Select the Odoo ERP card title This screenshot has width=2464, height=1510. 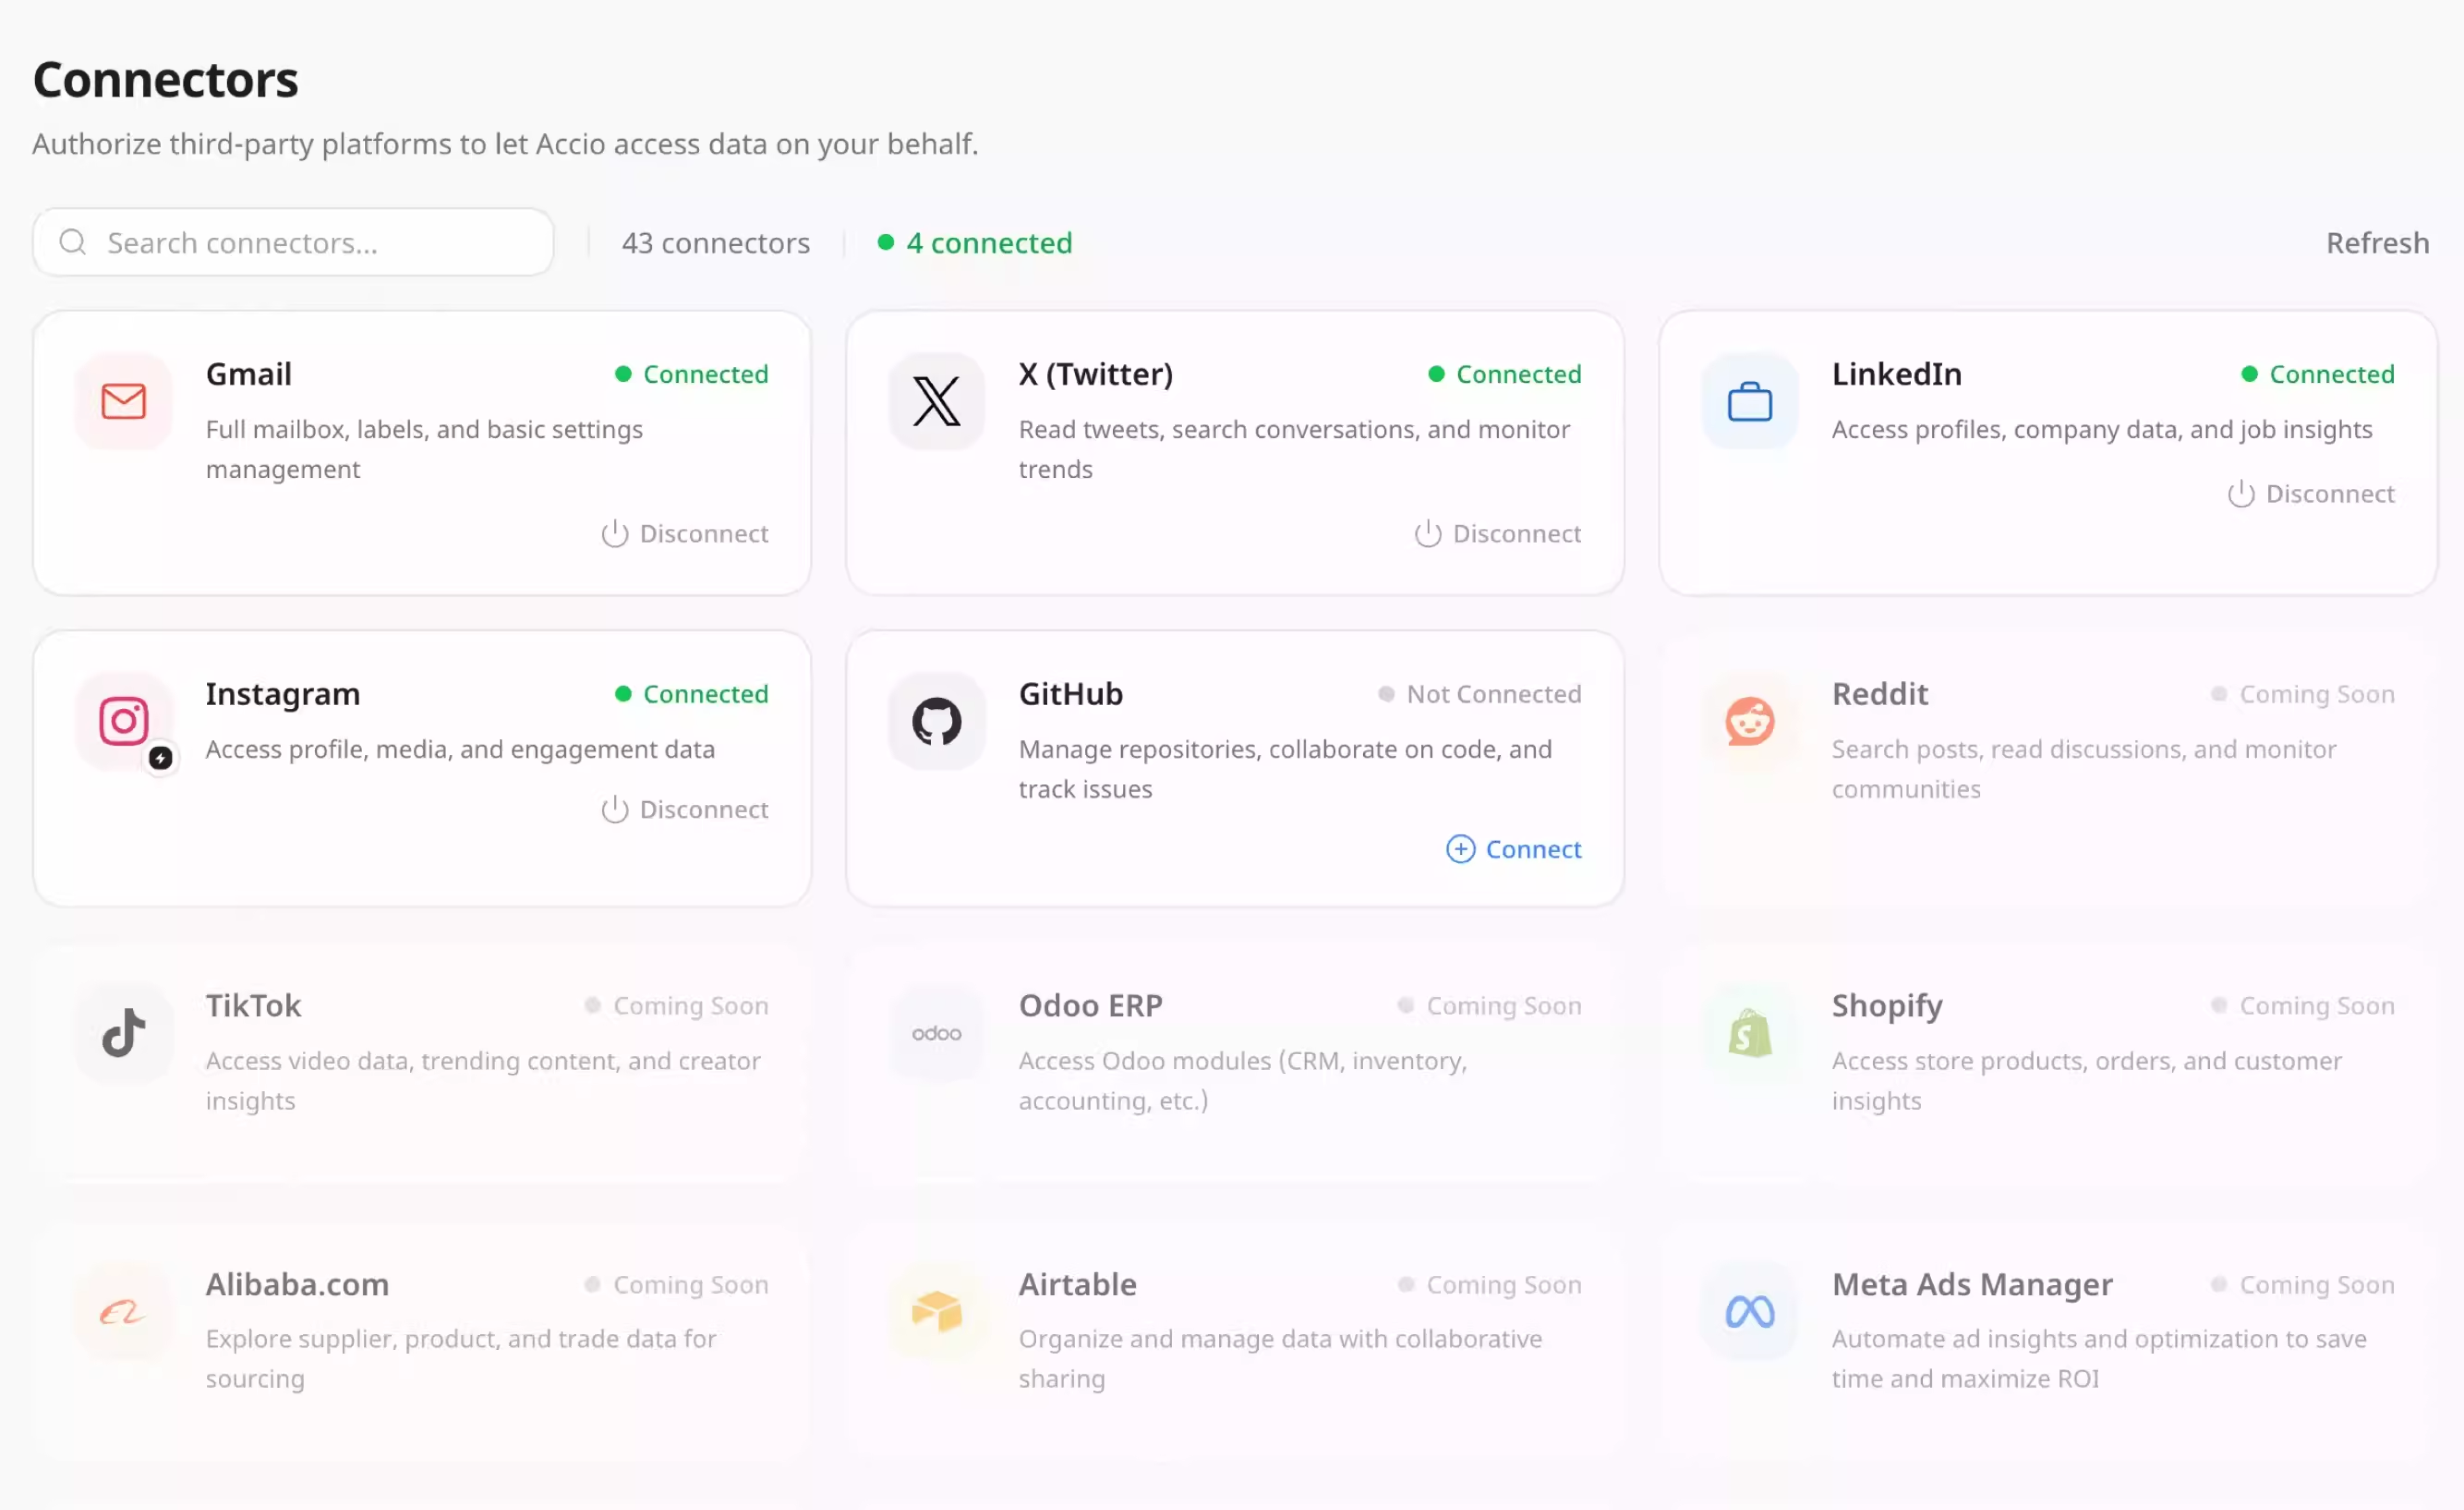1091,1006
